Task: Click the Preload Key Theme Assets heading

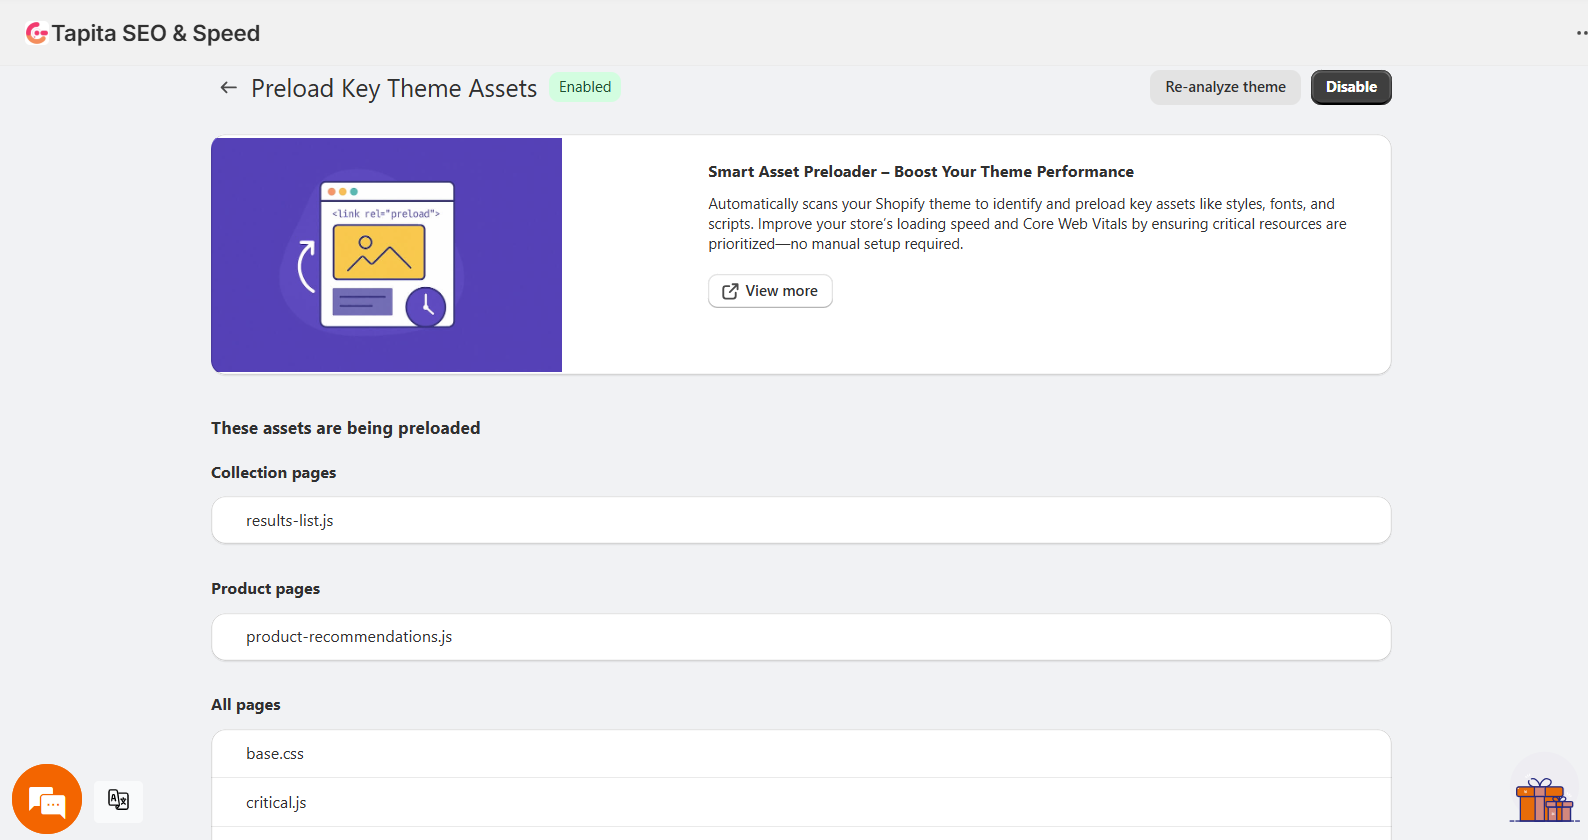Action: [x=394, y=88]
